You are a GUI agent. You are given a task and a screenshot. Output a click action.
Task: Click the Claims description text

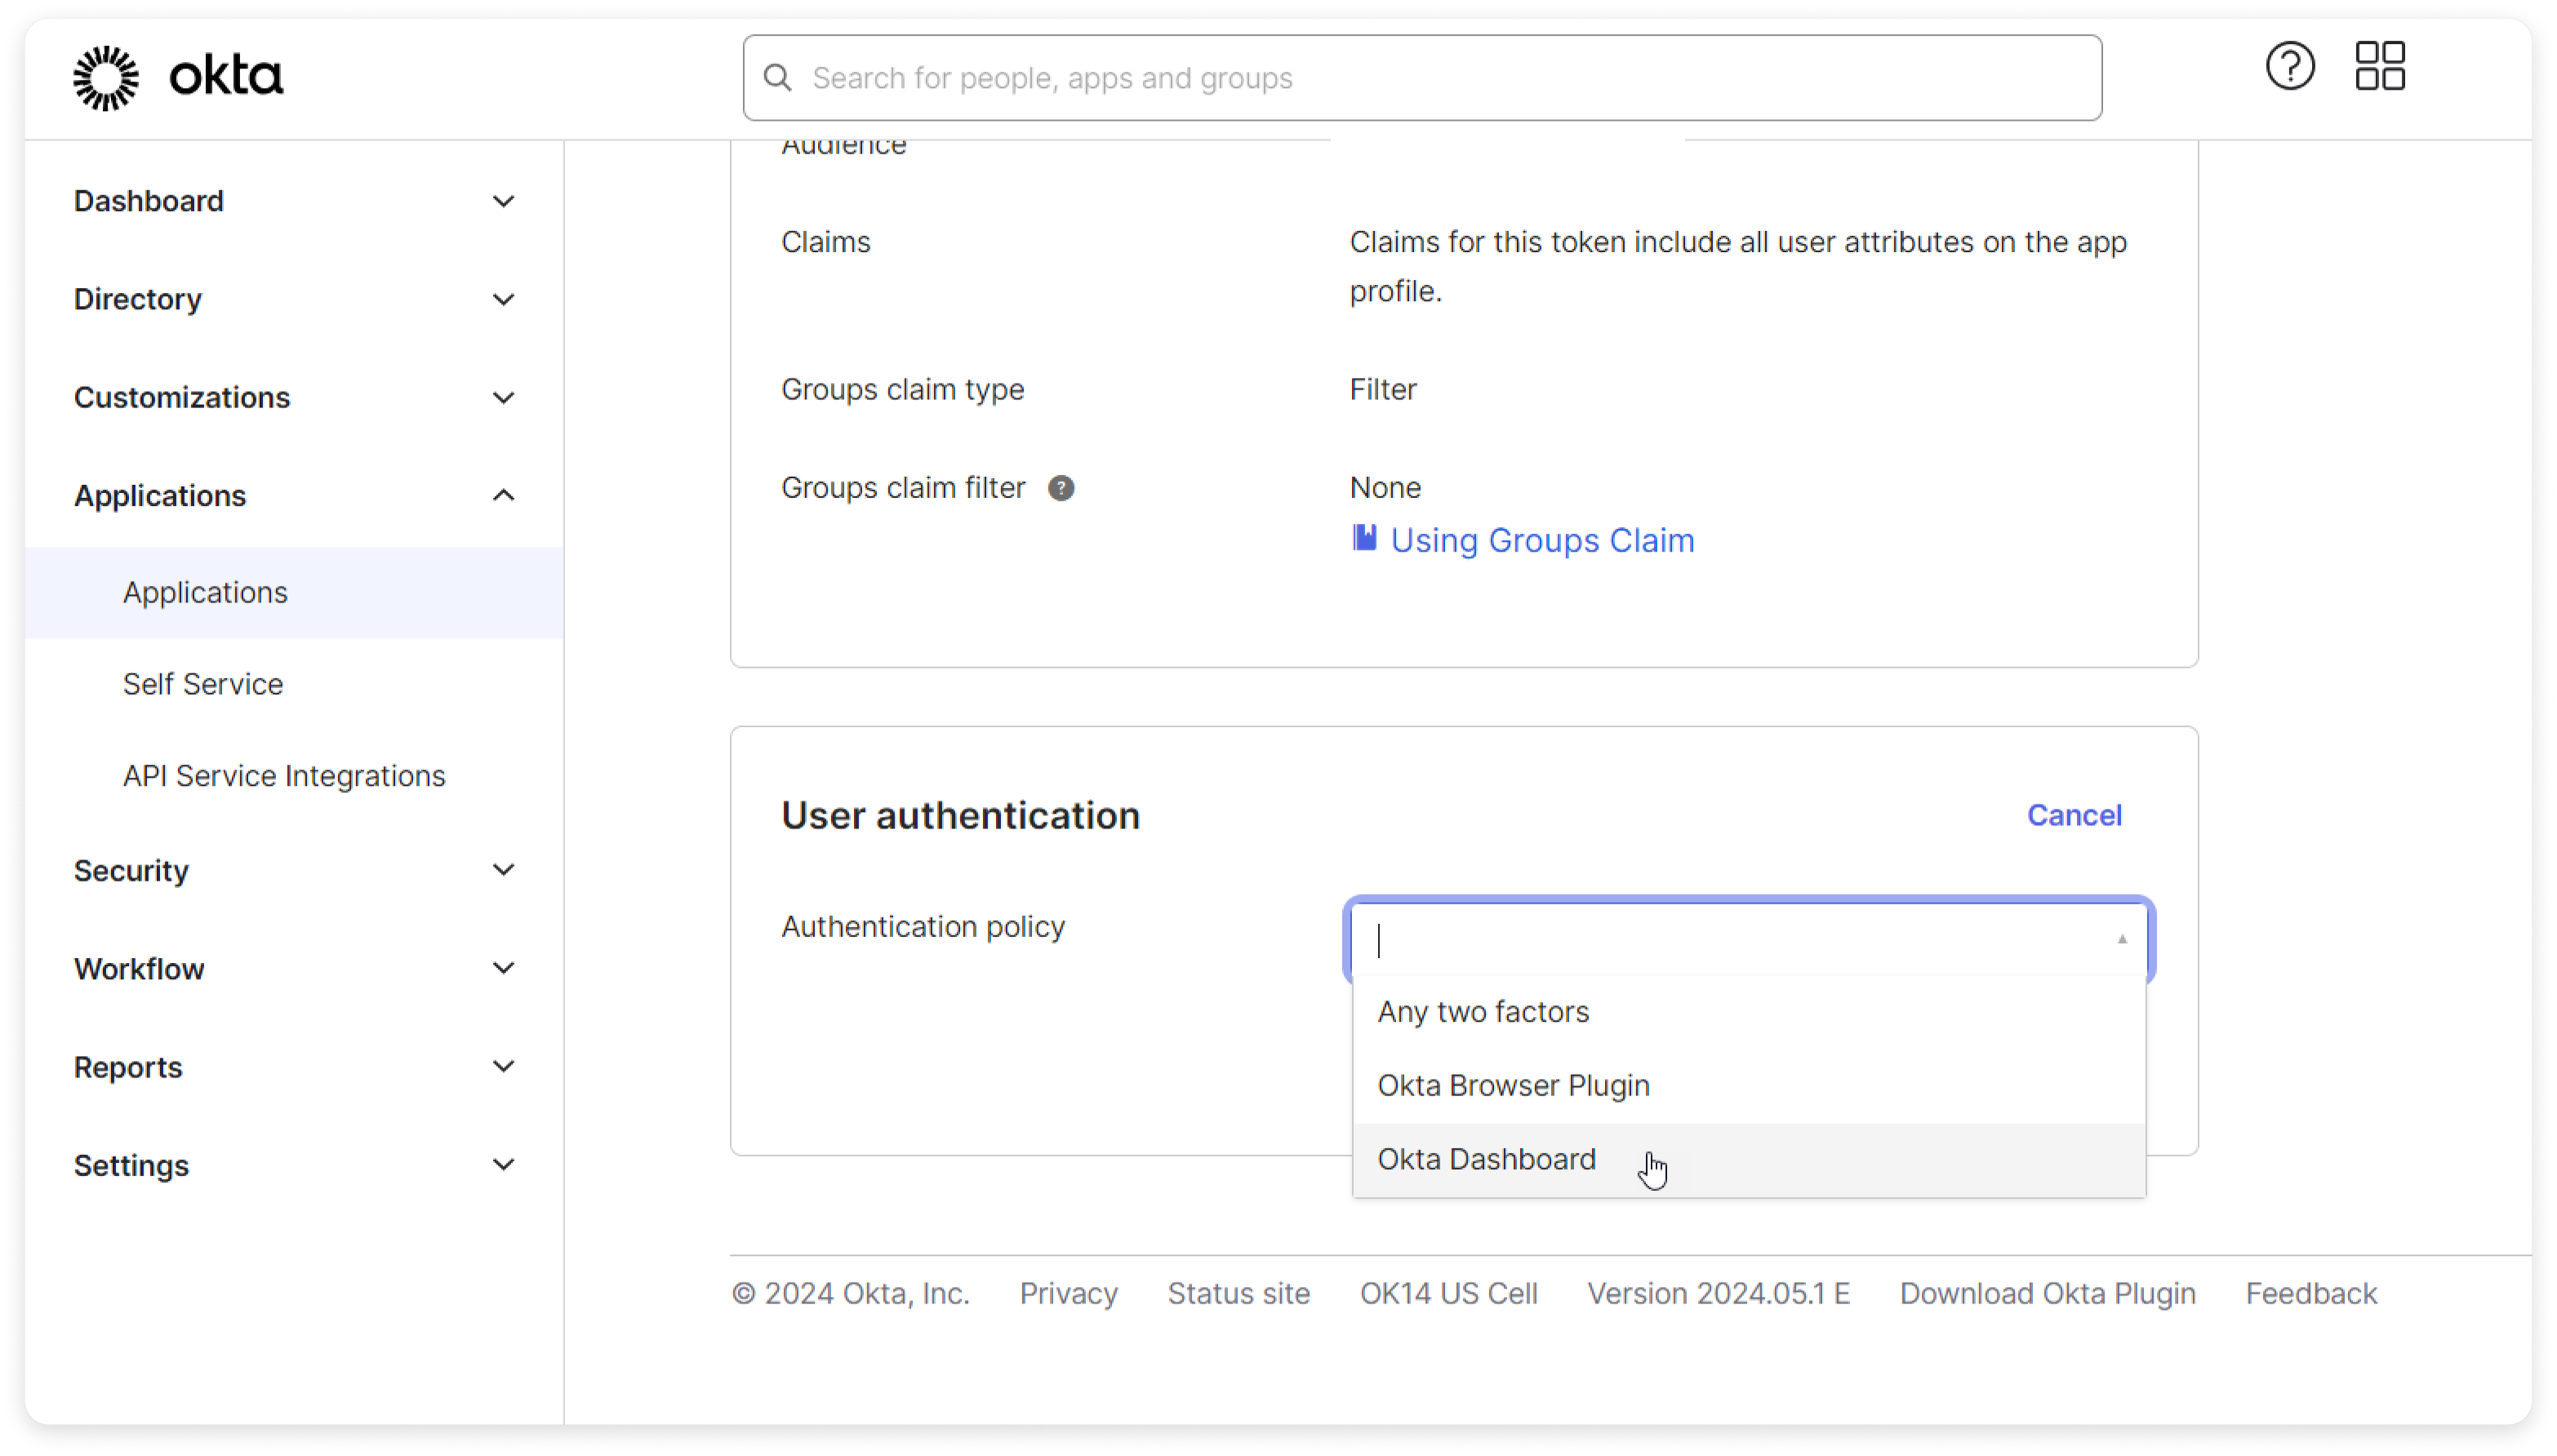coord(1737,266)
